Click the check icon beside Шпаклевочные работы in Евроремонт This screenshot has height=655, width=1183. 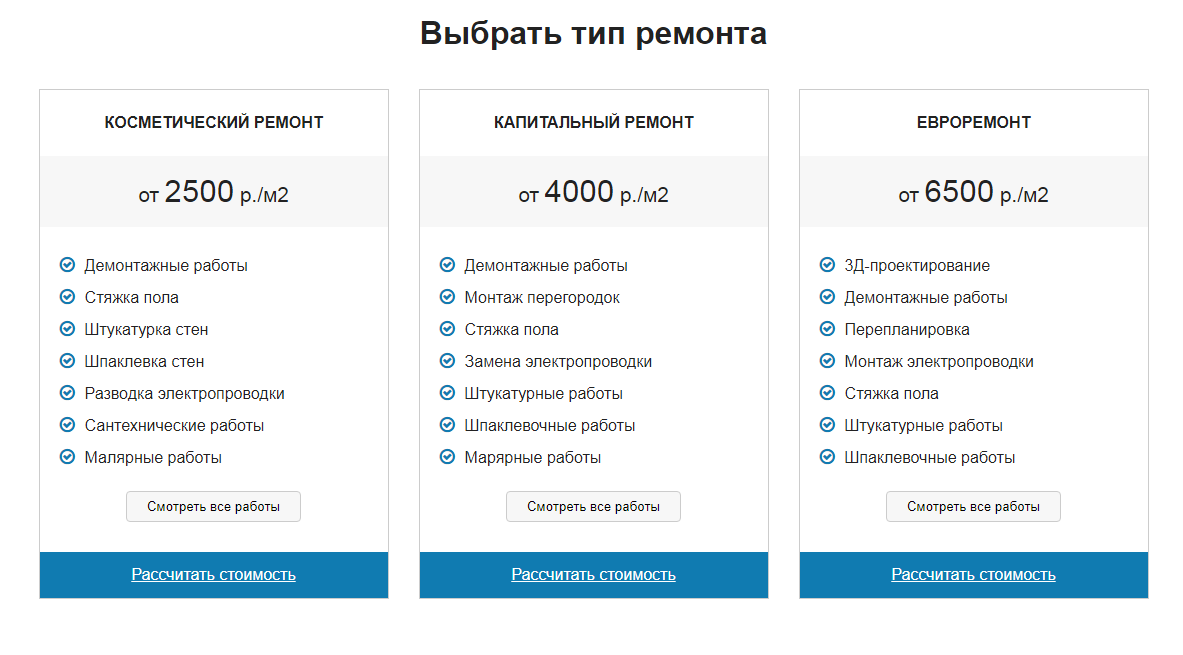pos(825,457)
